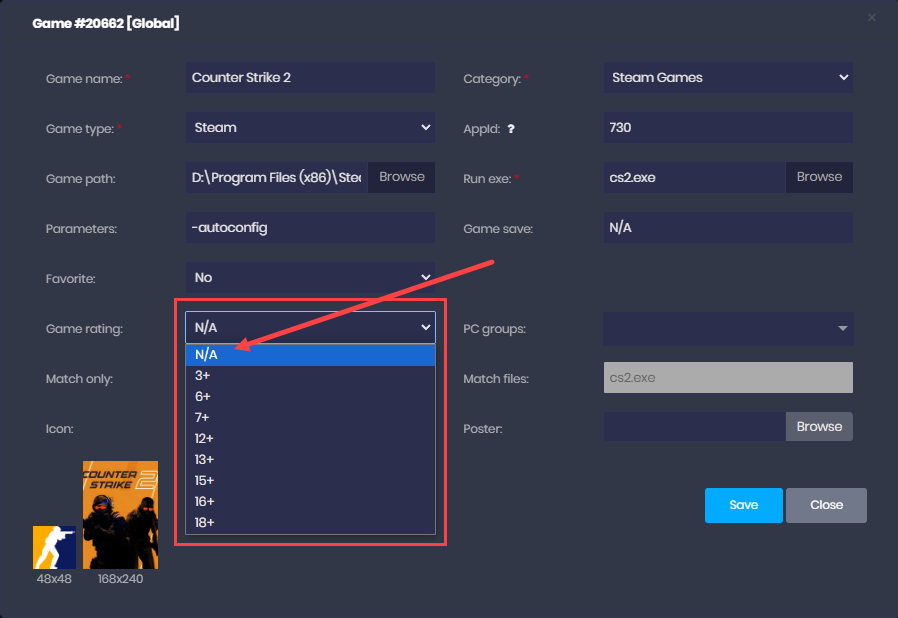Image resolution: width=898 pixels, height=618 pixels.
Task: Choose the 3+ game rating
Action: click(x=310, y=376)
